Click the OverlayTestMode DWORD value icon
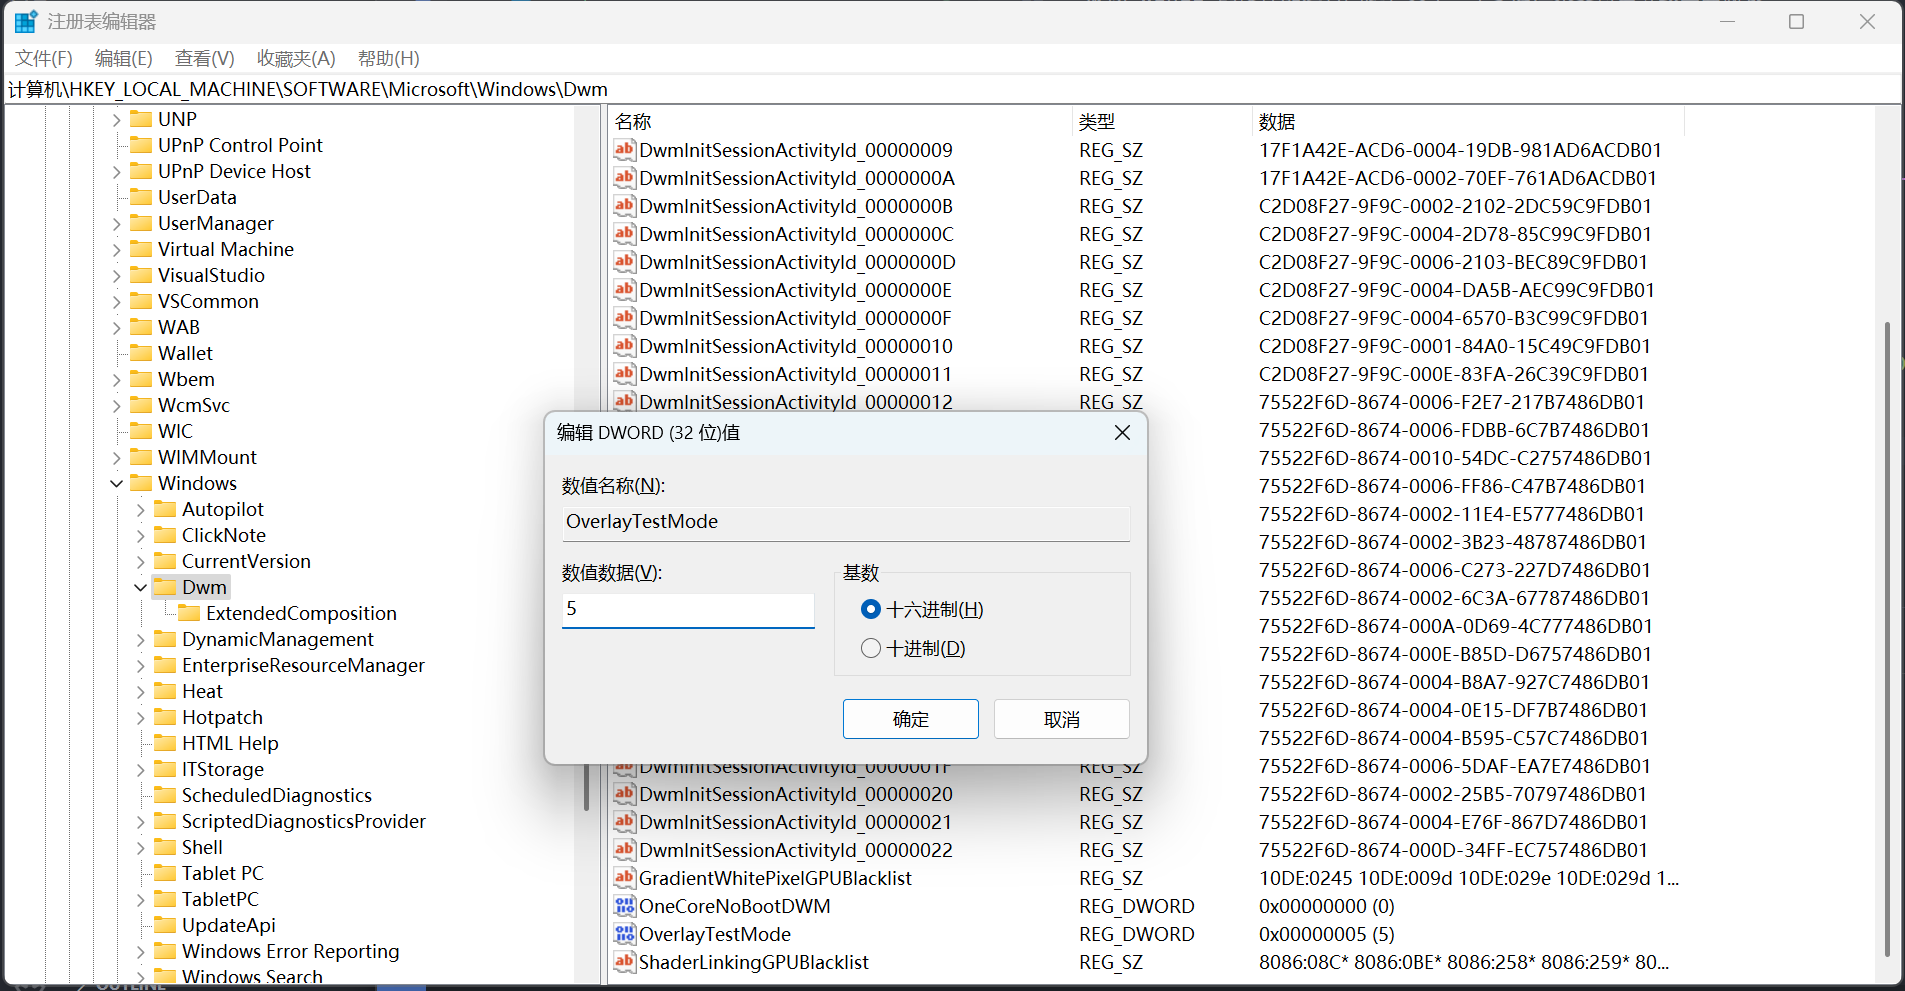 pyautogui.click(x=624, y=934)
